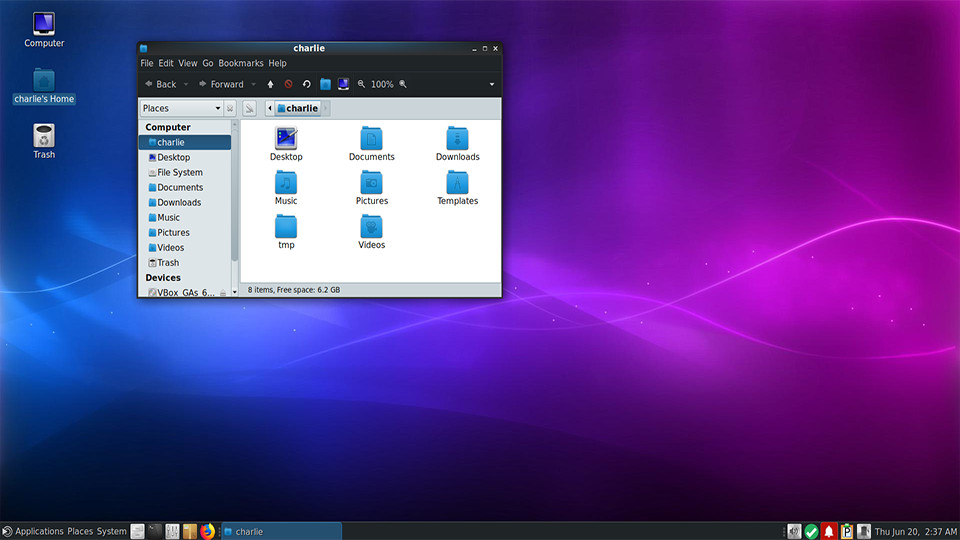Select Desktop in the sidebar
960x540 pixels.
pyautogui.click(x=185, y=157)
